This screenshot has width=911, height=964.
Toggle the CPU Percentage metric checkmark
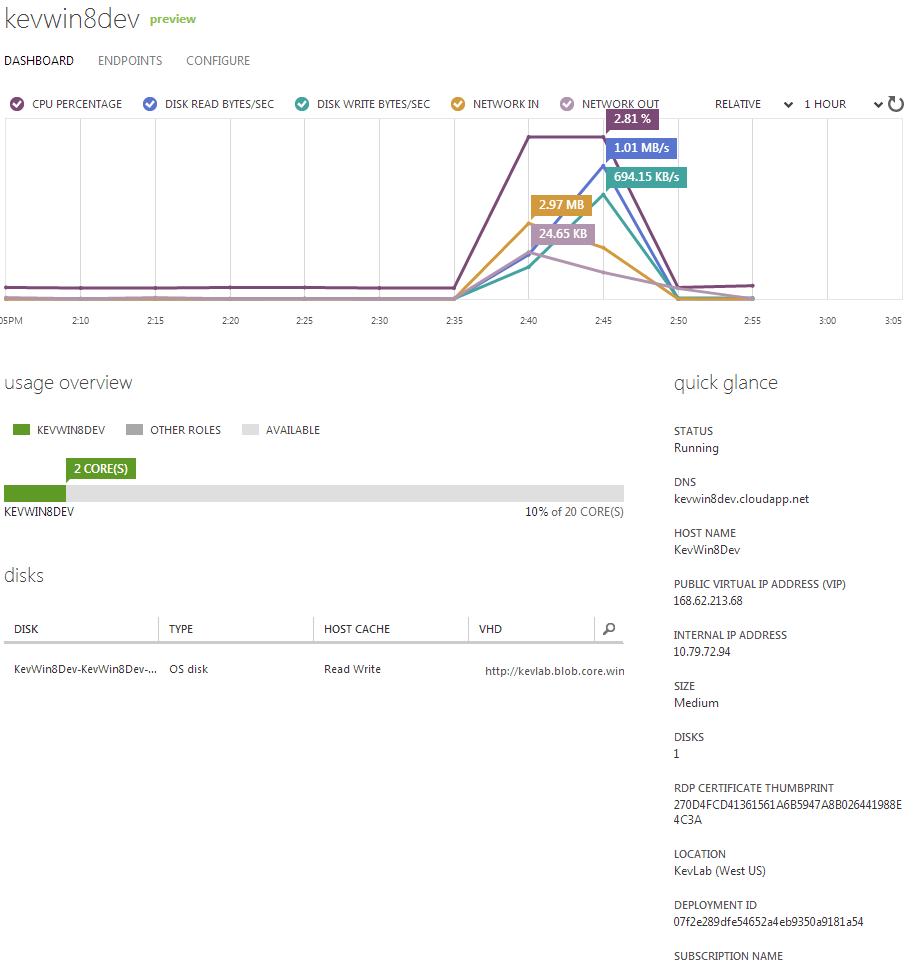pos(17,104)
